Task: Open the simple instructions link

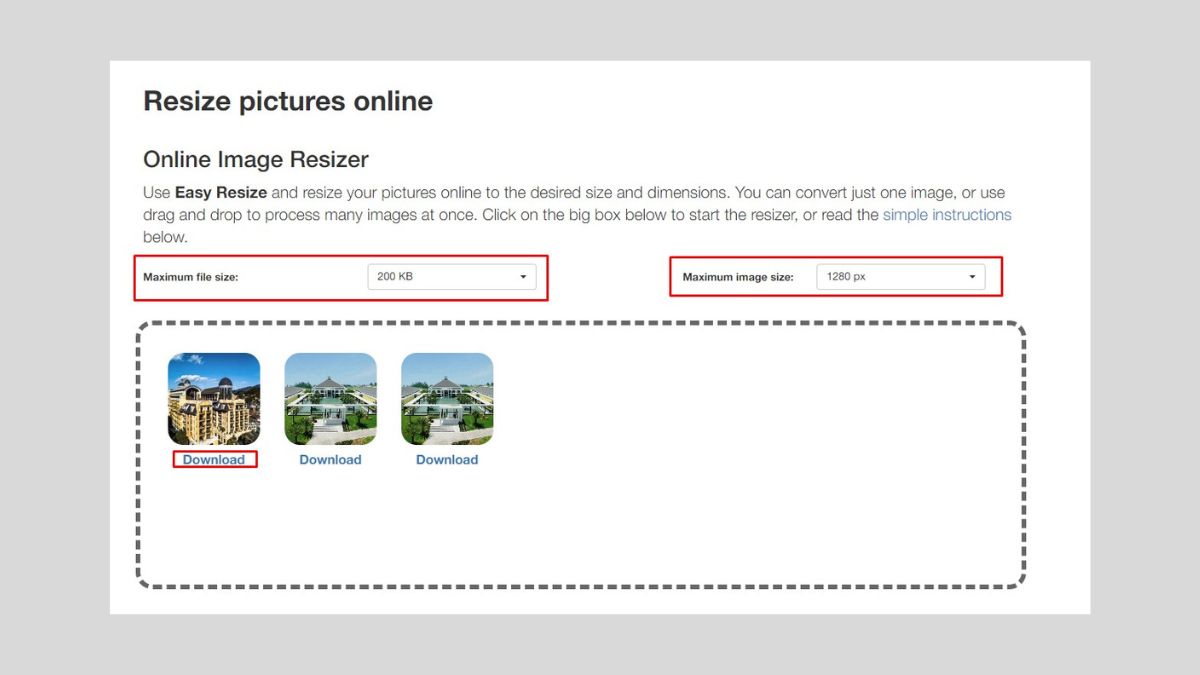Action: coord(946,215)
